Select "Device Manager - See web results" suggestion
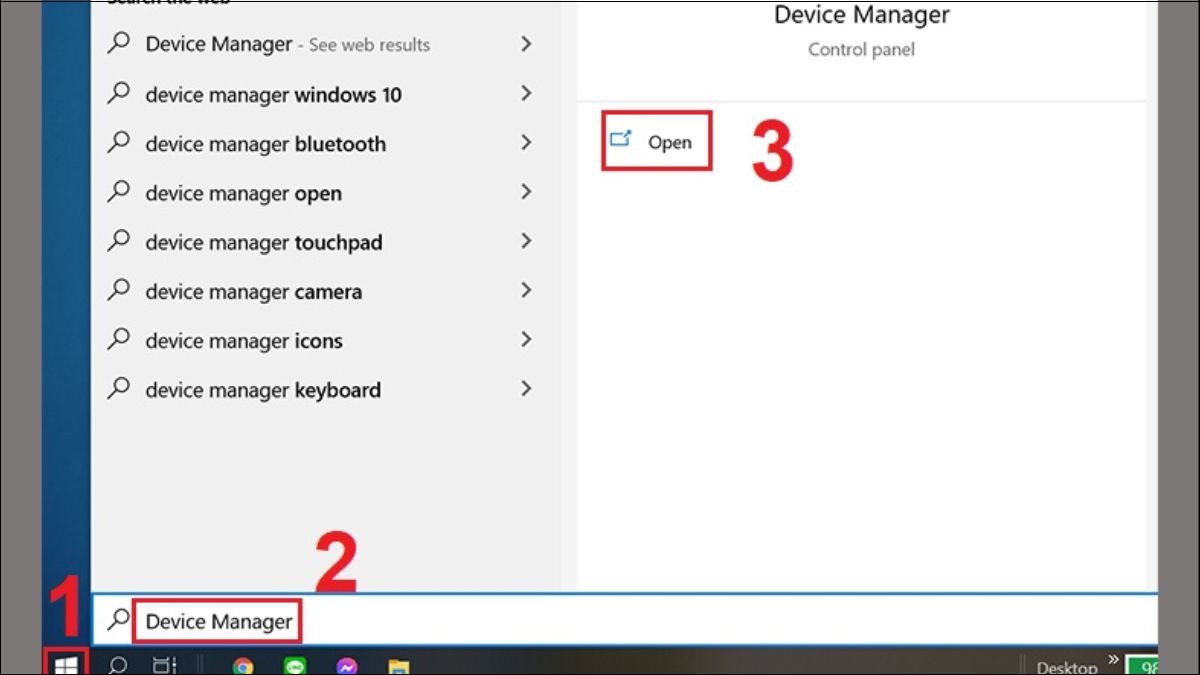The image size is (1200, 675). 325,44
